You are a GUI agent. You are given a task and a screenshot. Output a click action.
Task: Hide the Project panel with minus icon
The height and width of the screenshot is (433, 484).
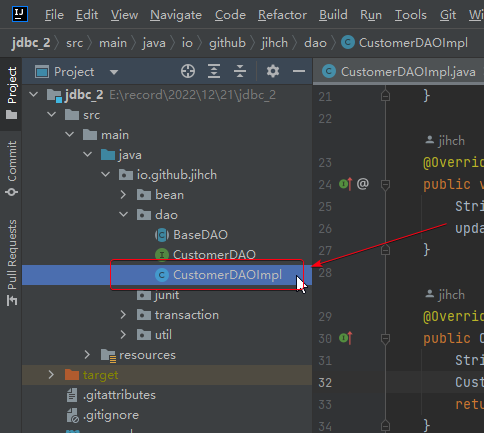pos(299,71)
